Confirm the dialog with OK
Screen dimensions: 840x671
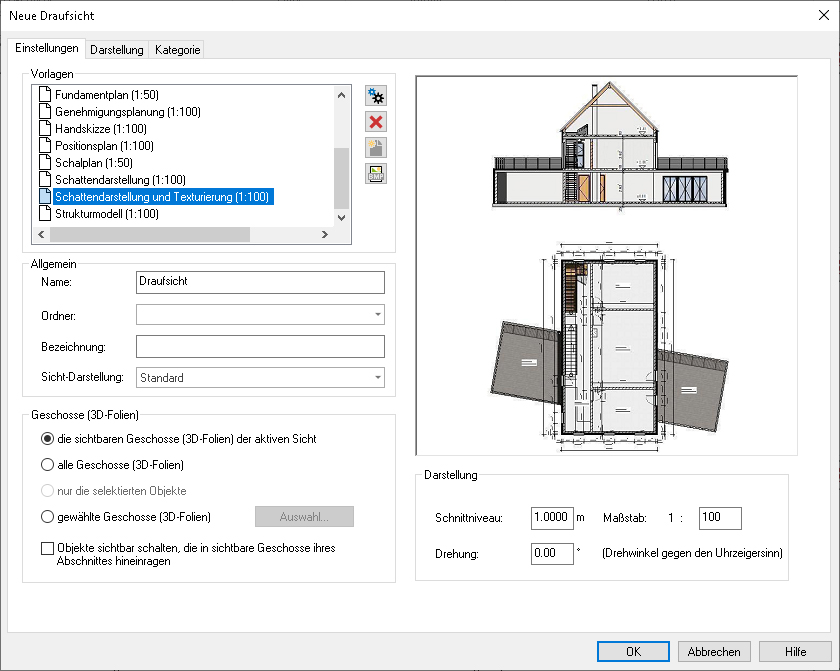tap(633, 652)
